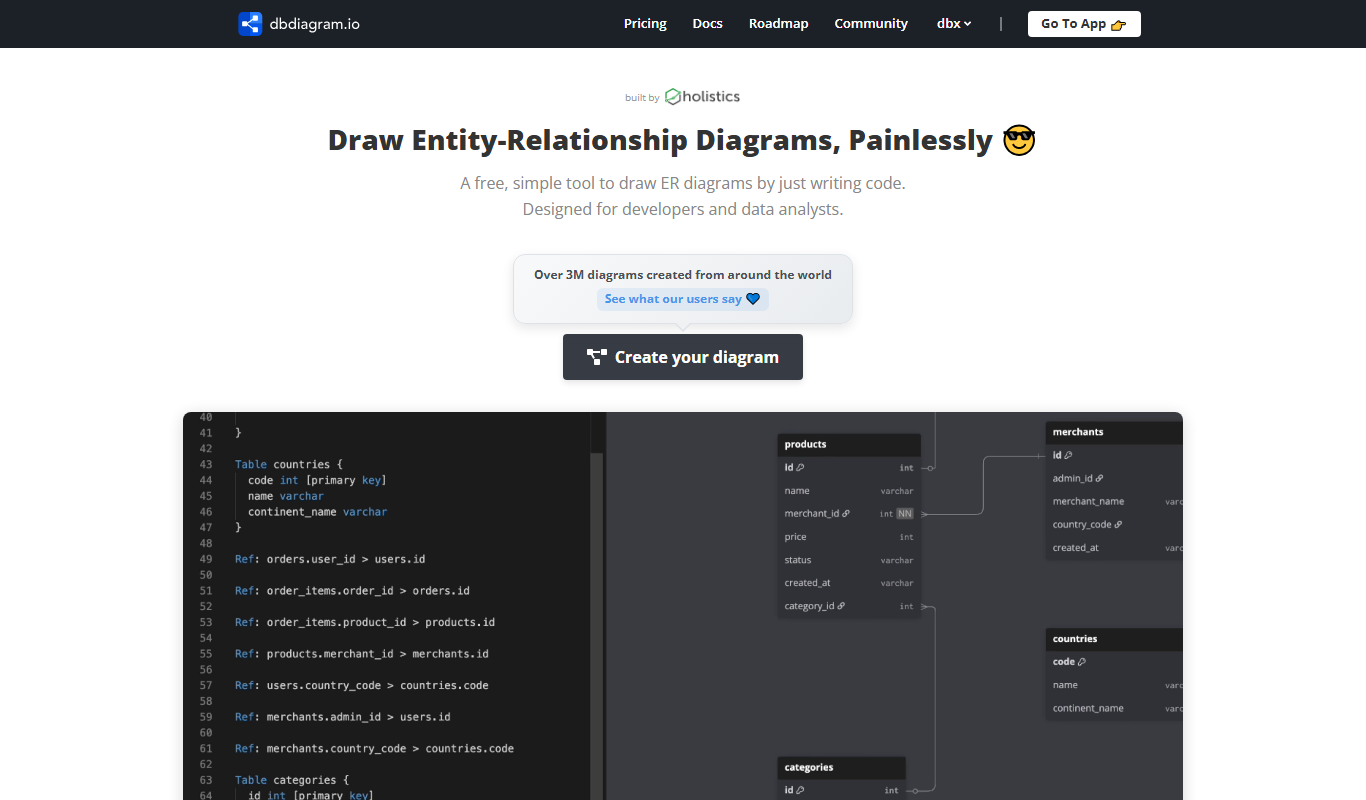Viewport: 1366px width, 800px height.
Task: Click the key icon beside categories id
Action: pos(800,790)
